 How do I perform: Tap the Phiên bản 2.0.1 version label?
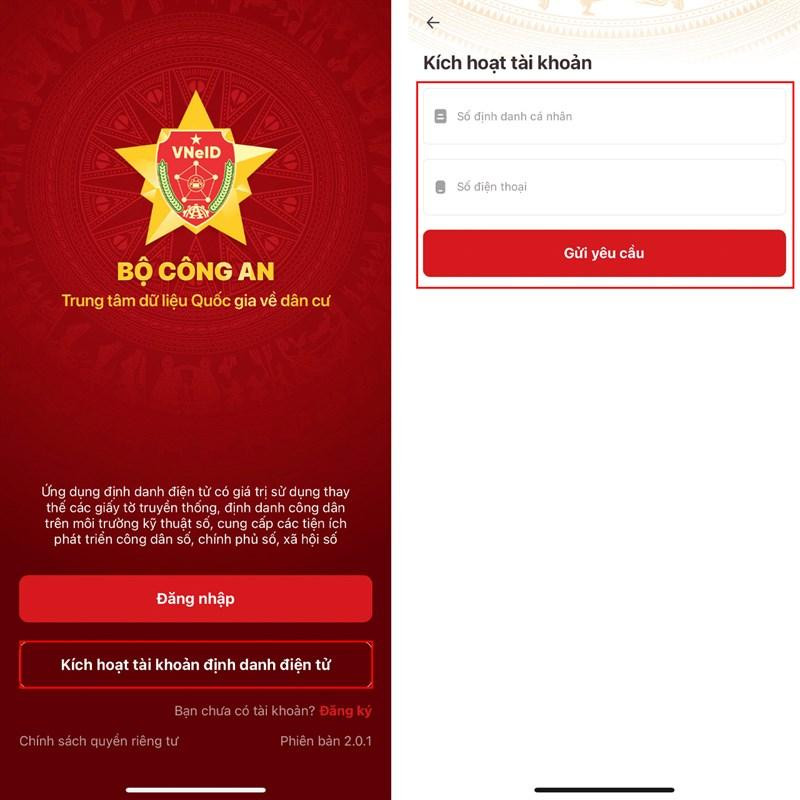coord(326,741)
